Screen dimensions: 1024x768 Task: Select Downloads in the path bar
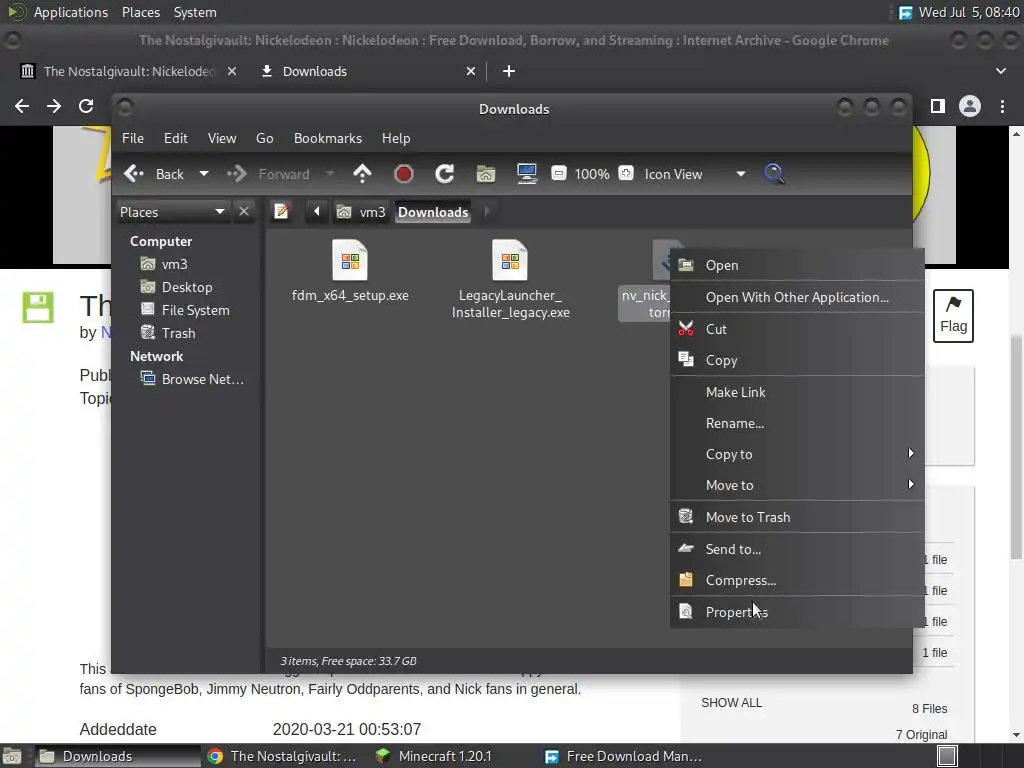(x=433, y=212)
